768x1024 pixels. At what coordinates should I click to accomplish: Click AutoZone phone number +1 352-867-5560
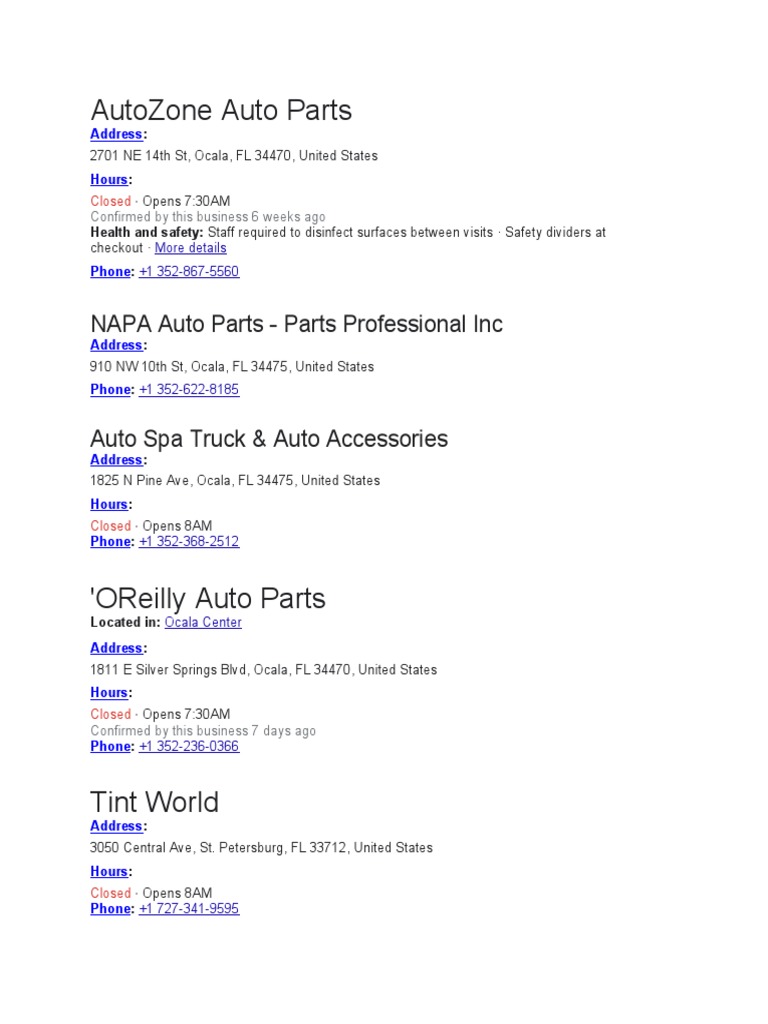point(189,272)
